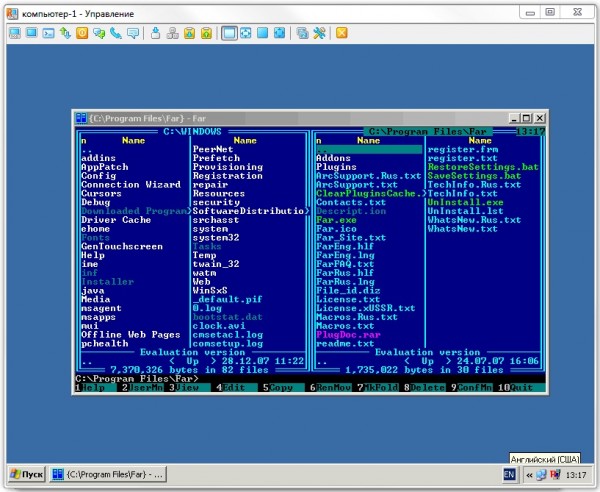Select PlugDoc.rar in right panel
This screenshot has height=492, width=600.
(348, 335)
